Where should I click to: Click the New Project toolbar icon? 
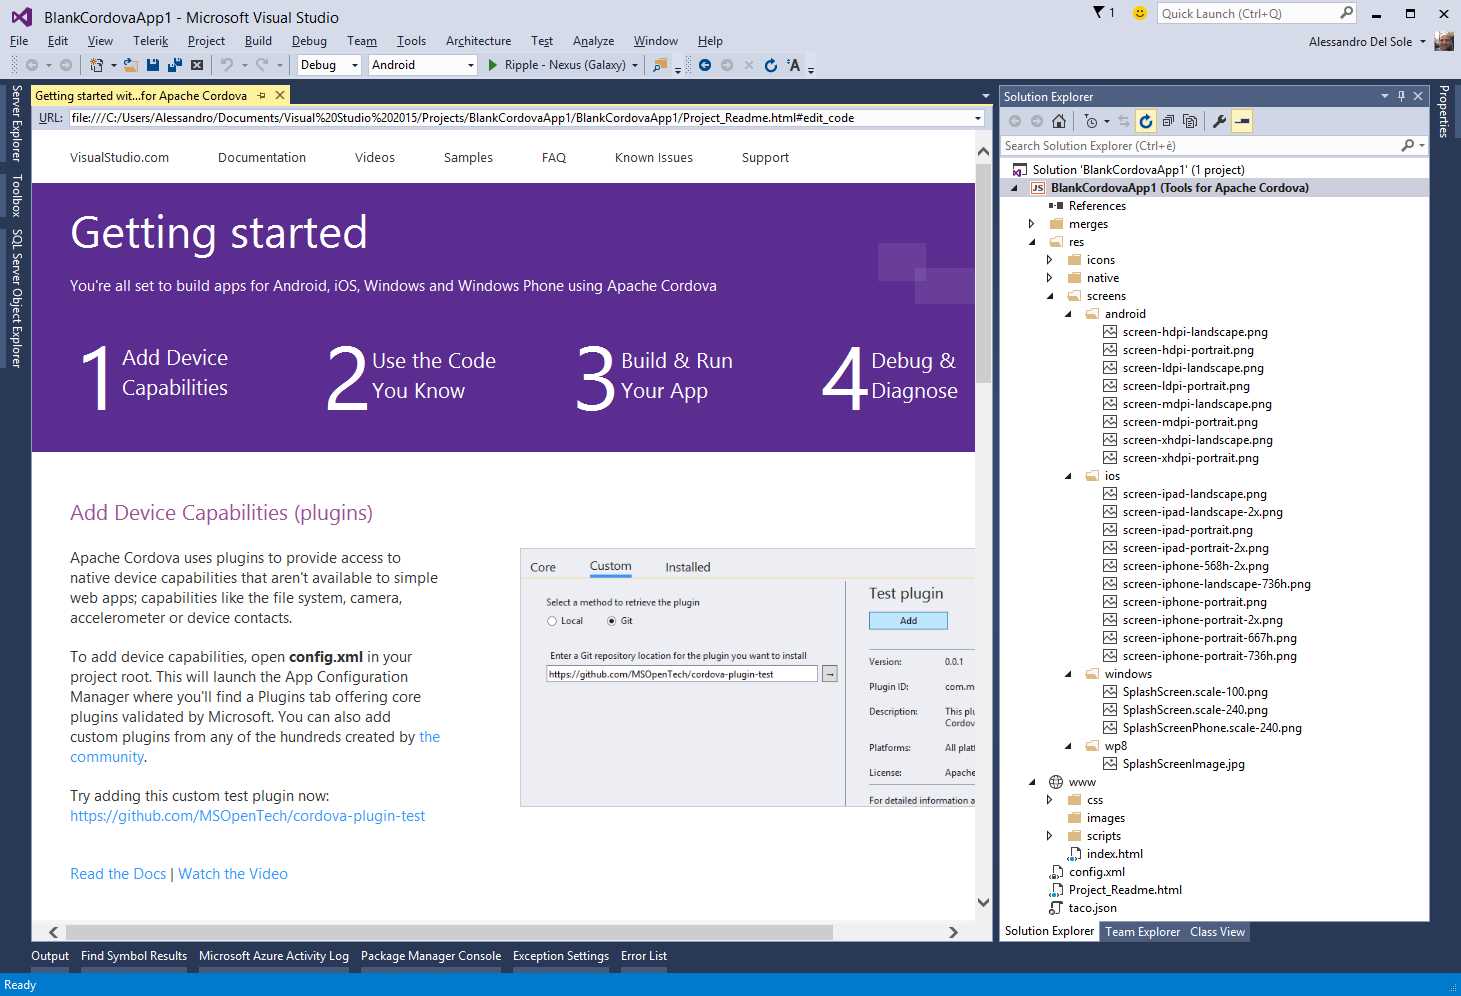(97, 64)
